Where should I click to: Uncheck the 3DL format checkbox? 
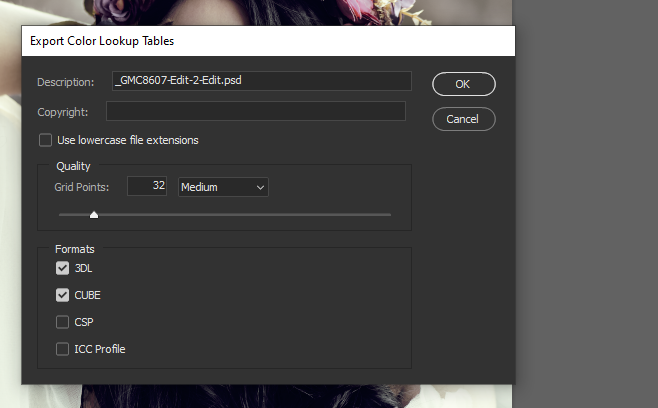click(x=63, y=268)
